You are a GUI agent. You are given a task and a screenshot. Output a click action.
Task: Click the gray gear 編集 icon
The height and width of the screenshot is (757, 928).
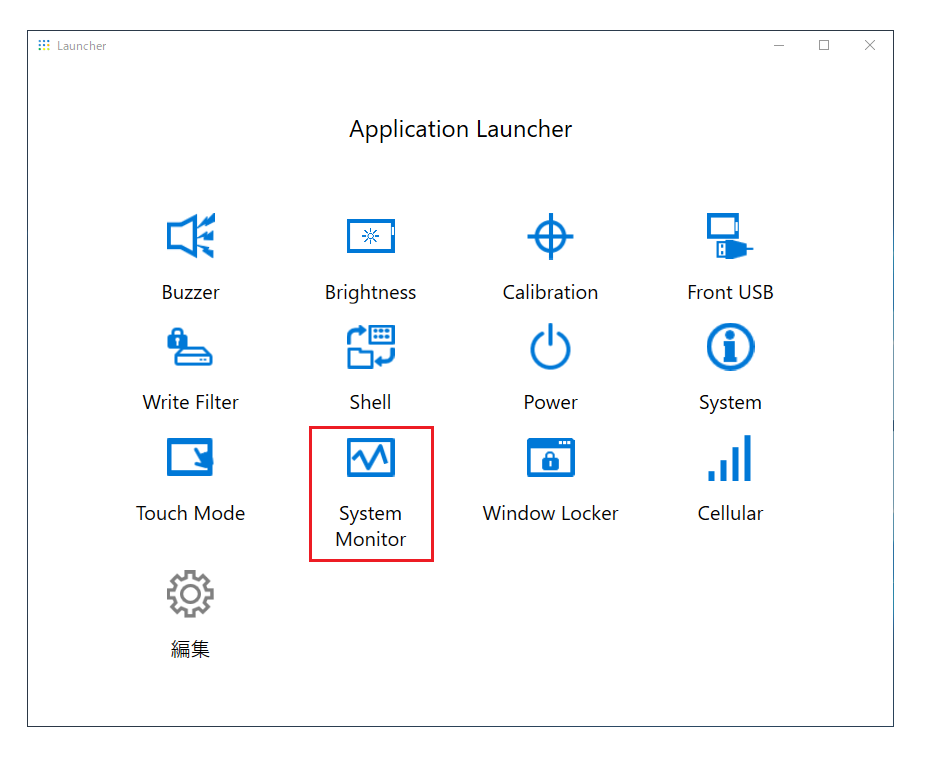click(190, 594)
